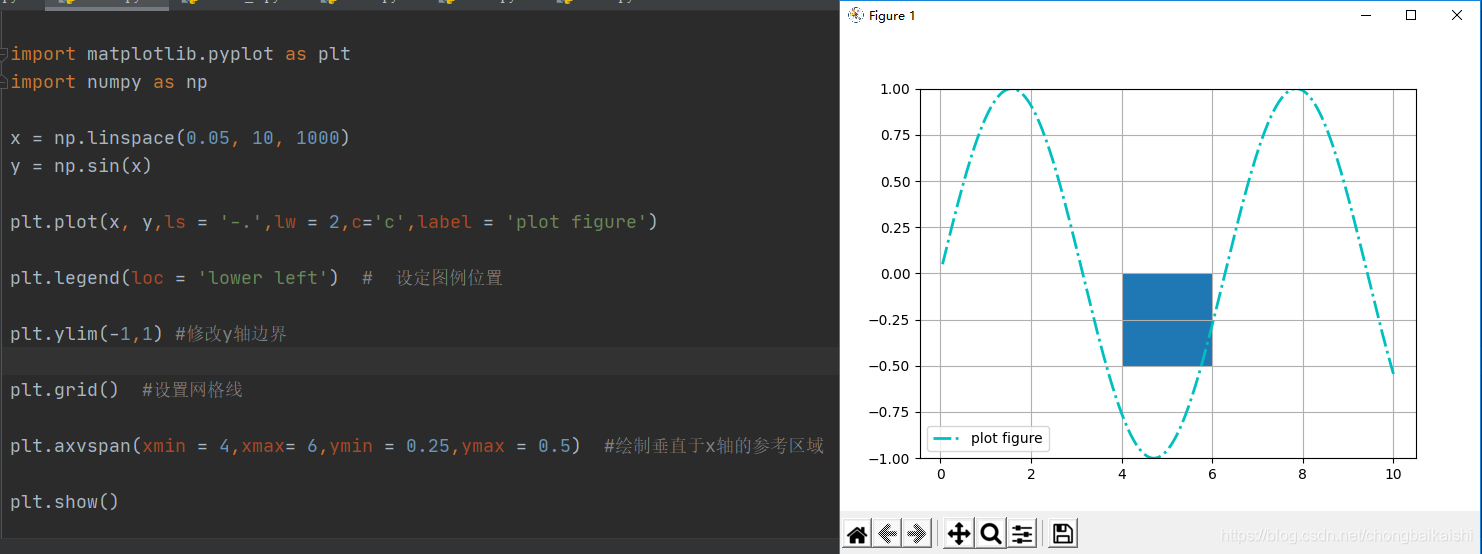The width and height of the screenshot is (1482, 554).
Task: Close the Figure 1 window
Action: (1457, 15)
